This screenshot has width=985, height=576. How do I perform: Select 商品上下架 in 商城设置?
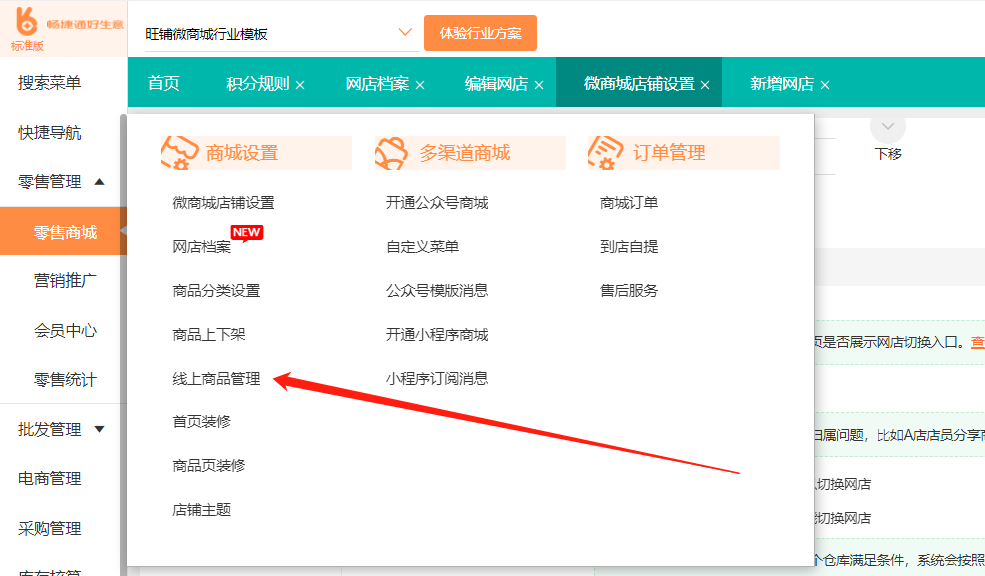208,335
